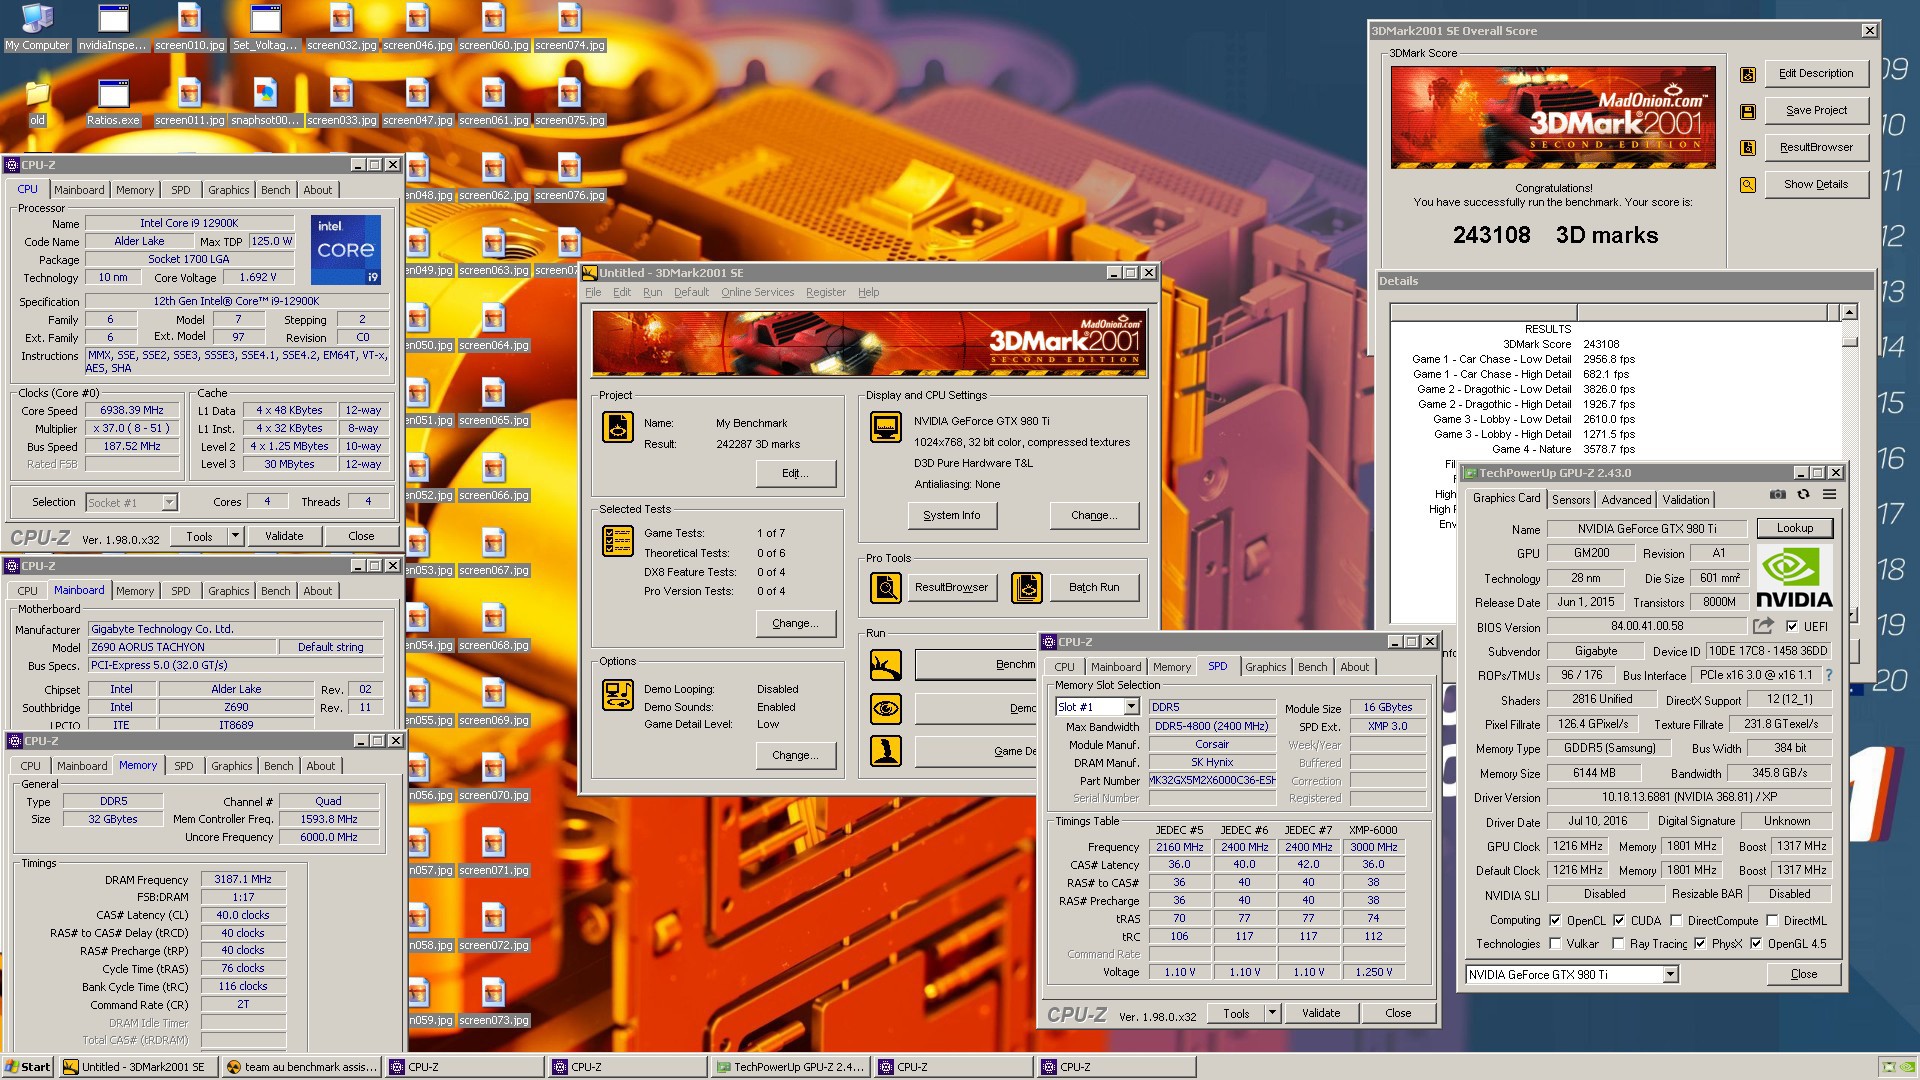The width and height of the screenshot is (1920, 1080).
Task: Open Online Services menu in 3DMark
Action: click(x=757, y=292)
